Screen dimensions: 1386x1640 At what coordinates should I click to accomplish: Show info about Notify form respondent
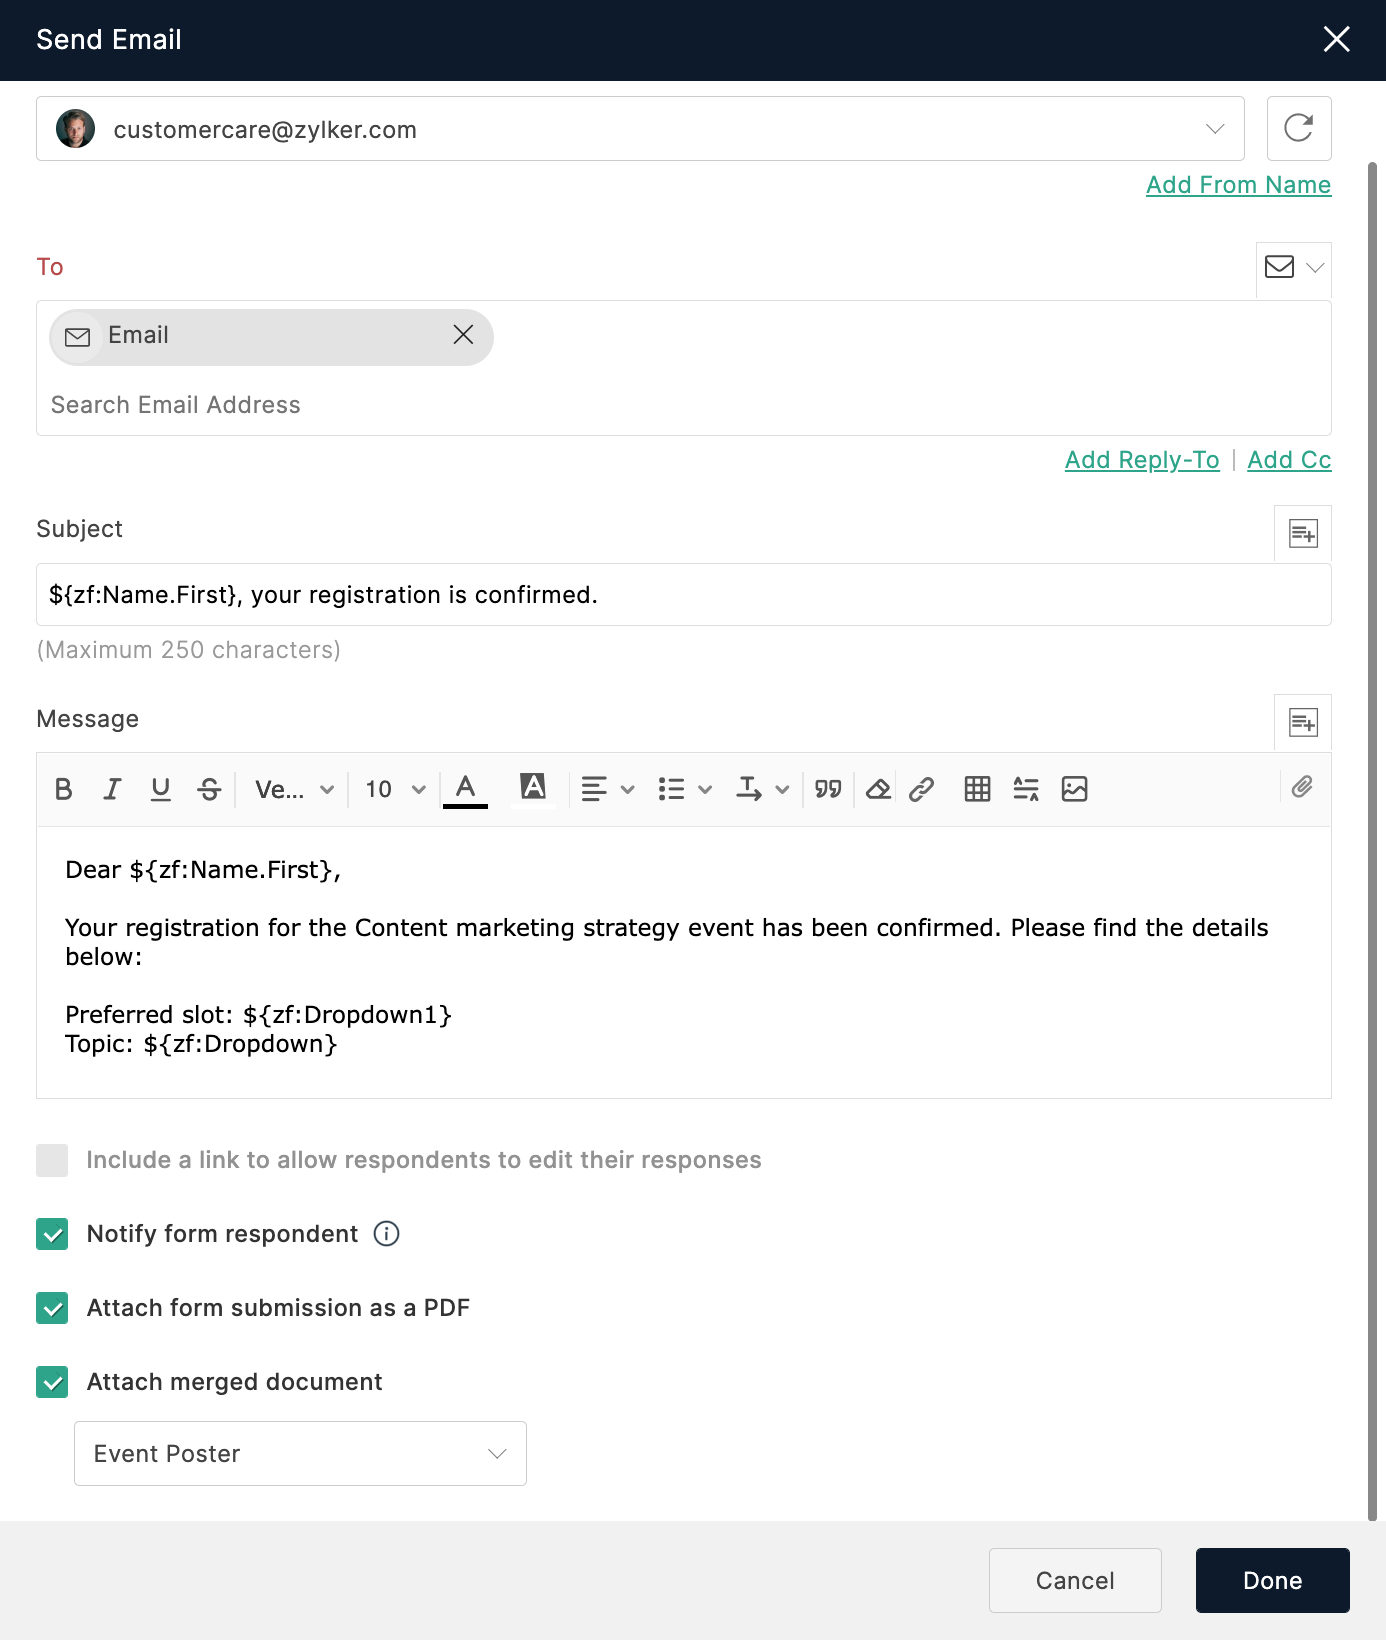[386, 1234]
